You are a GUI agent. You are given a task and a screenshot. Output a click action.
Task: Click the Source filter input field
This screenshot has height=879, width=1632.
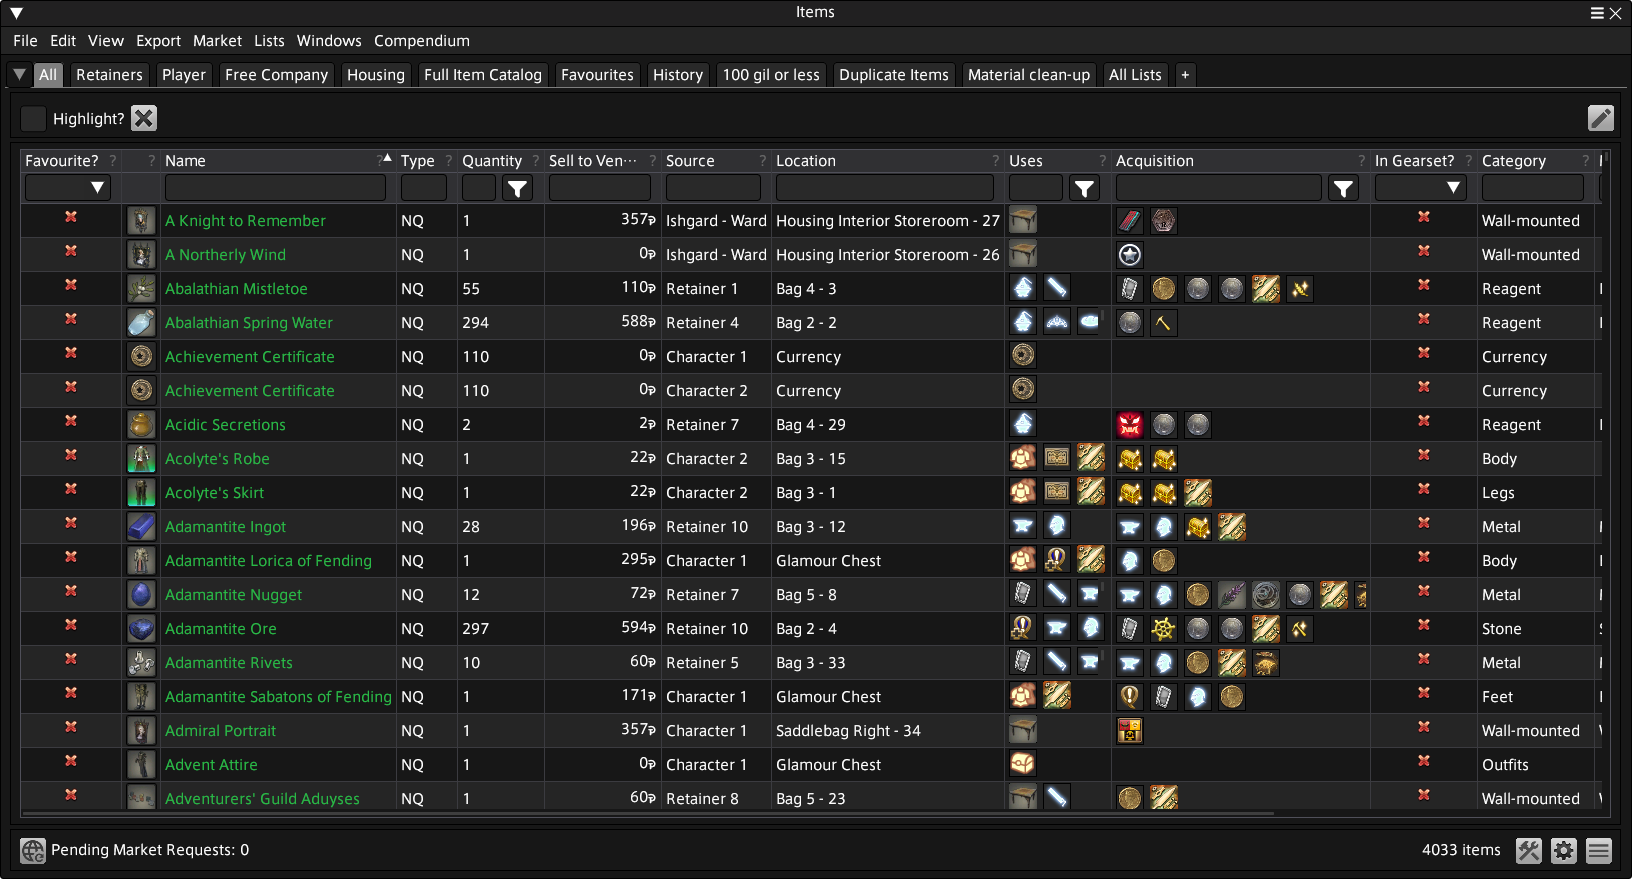[713, 187]
